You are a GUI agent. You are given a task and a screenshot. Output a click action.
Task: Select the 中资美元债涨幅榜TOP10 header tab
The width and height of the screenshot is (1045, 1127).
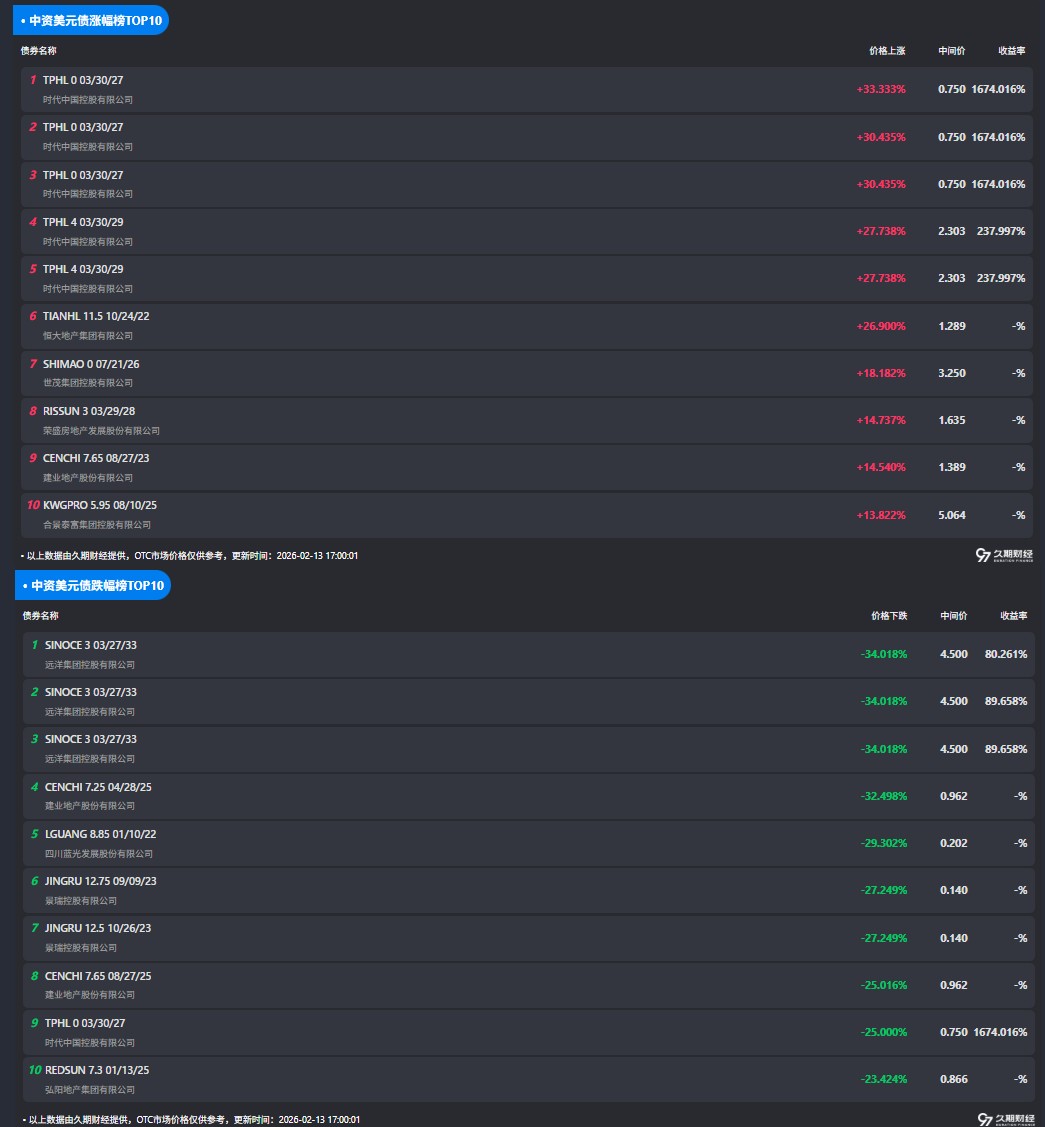pos(91,20)
